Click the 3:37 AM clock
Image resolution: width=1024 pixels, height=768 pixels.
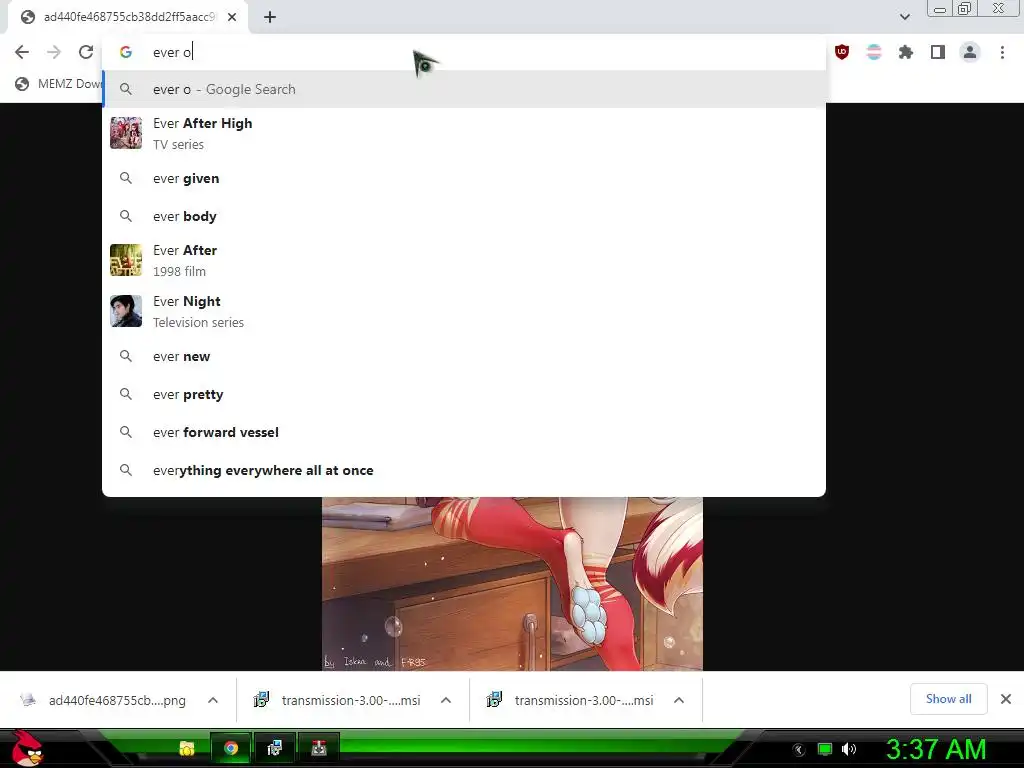(x=936, y=749)
